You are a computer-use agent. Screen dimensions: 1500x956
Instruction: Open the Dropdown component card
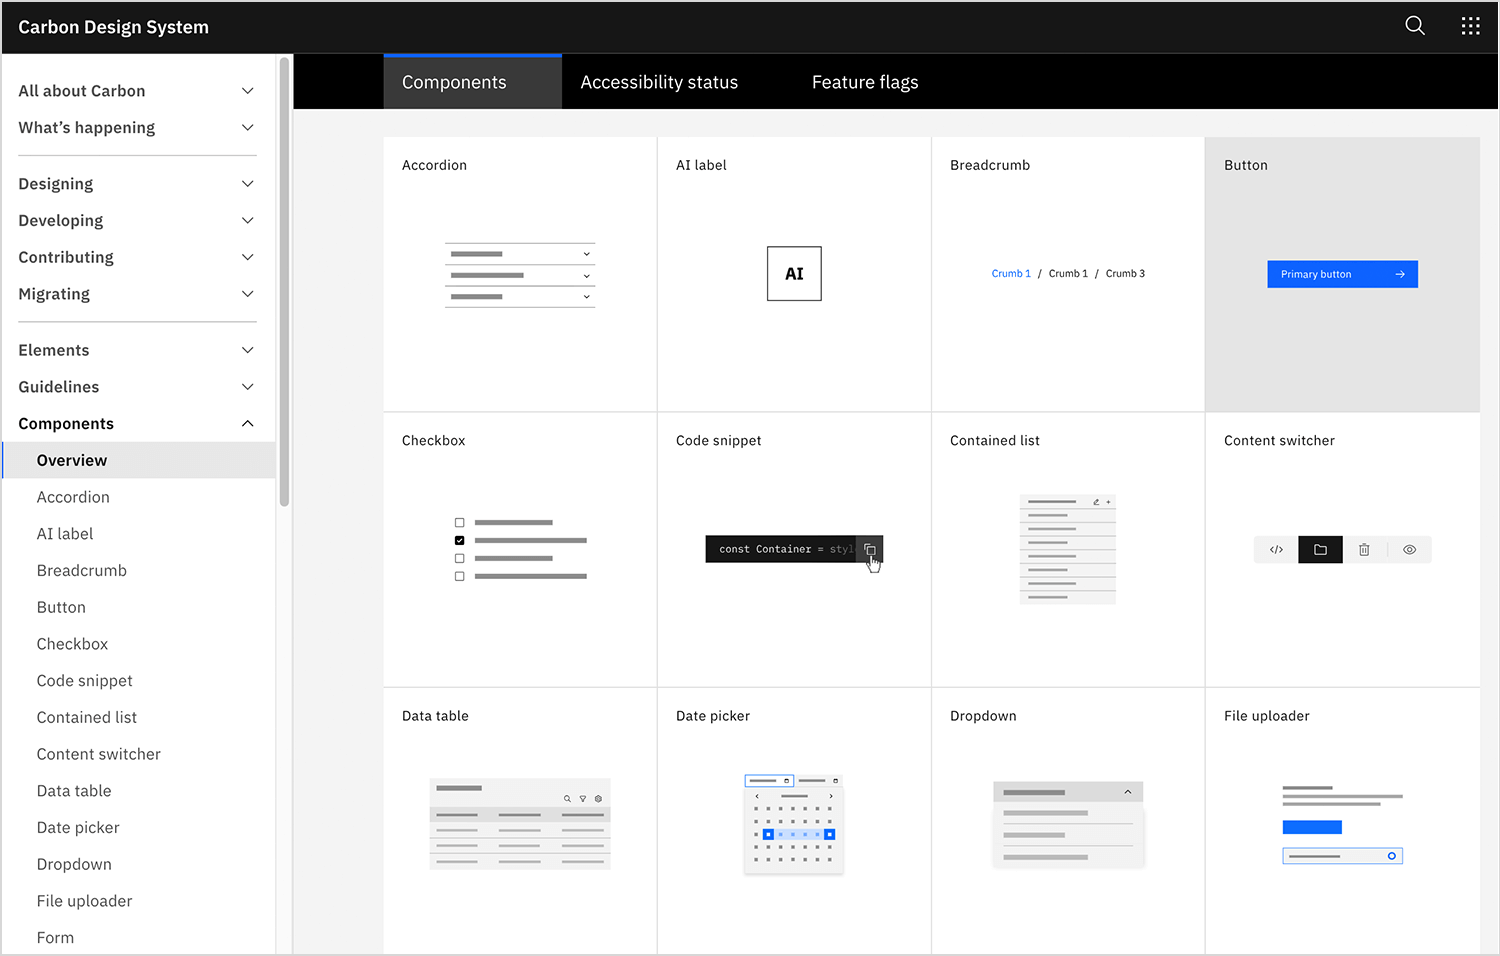point(1068,821)
